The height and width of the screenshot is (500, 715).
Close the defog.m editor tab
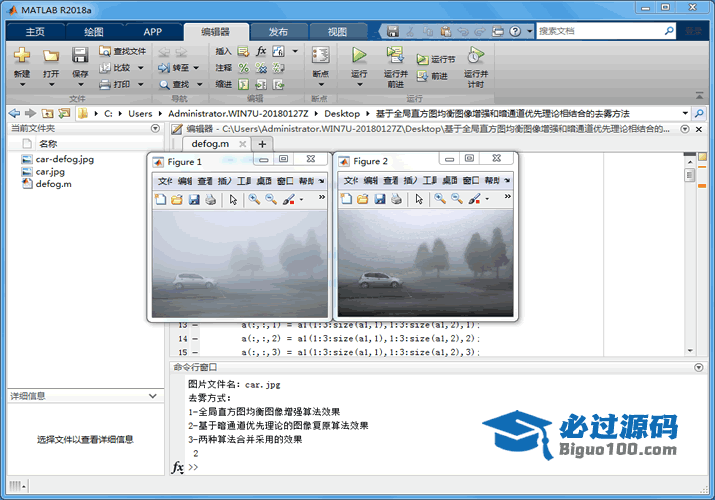[x=243, y=144]
